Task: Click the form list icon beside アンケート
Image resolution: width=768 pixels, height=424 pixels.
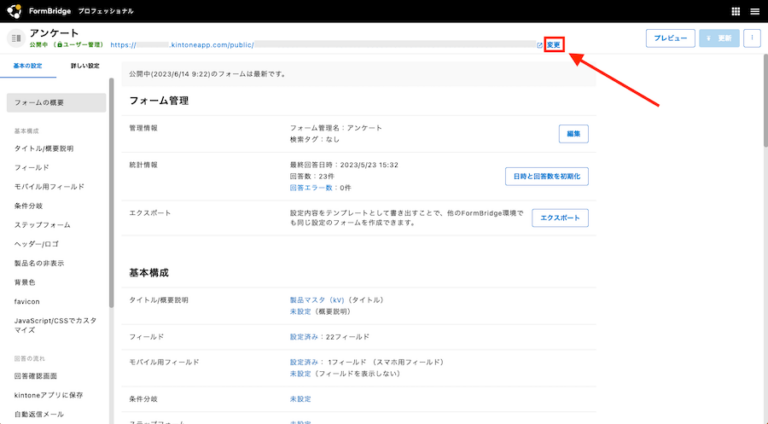Action: pyautogui.click(x=15, y=38)
